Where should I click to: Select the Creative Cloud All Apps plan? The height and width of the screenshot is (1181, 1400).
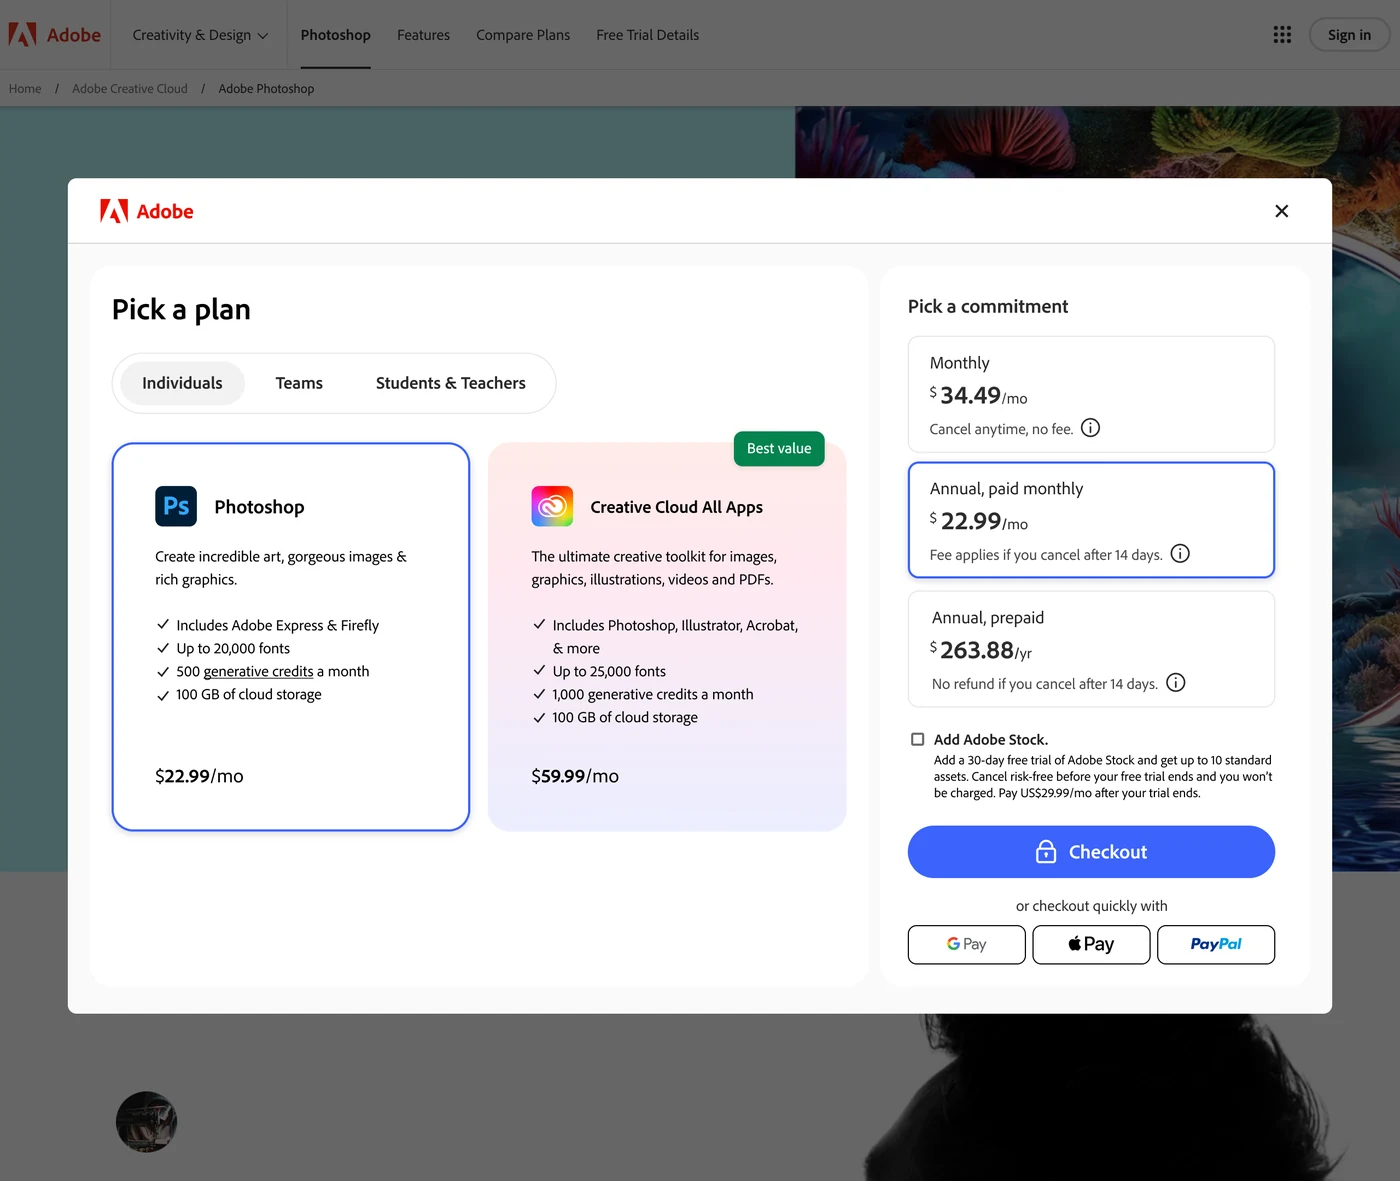tap(667, 637)
